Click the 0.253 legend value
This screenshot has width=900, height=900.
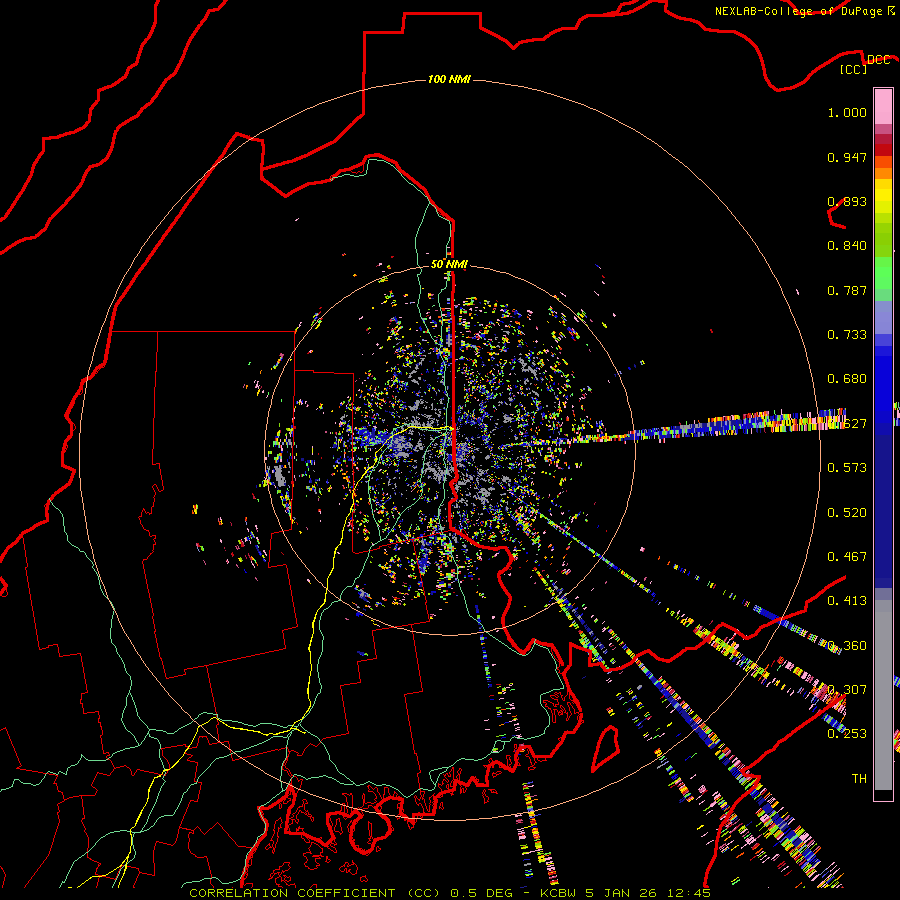tap(847, 734)
